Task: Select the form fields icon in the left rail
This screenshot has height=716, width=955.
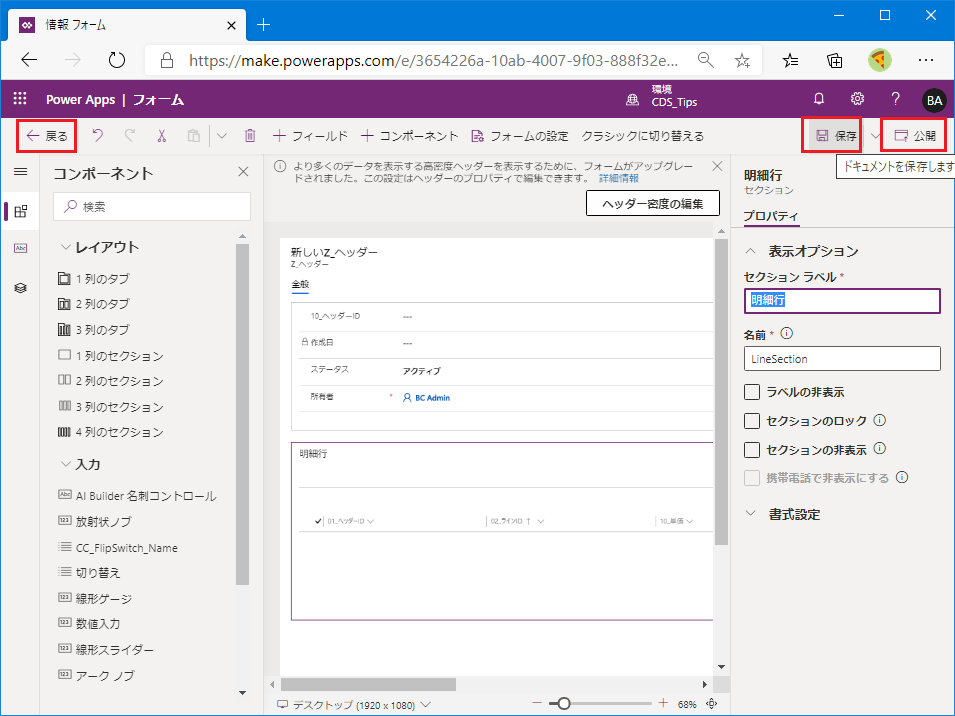Action: click(x=21, y=248)
